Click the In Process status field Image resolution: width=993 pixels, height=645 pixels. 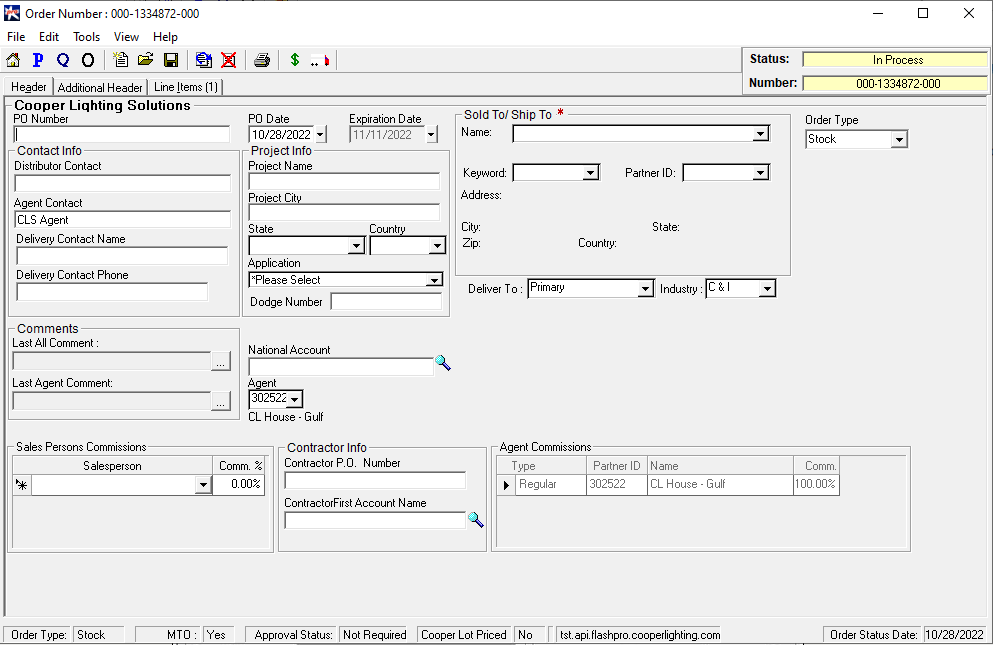click(x=895, y=60)
